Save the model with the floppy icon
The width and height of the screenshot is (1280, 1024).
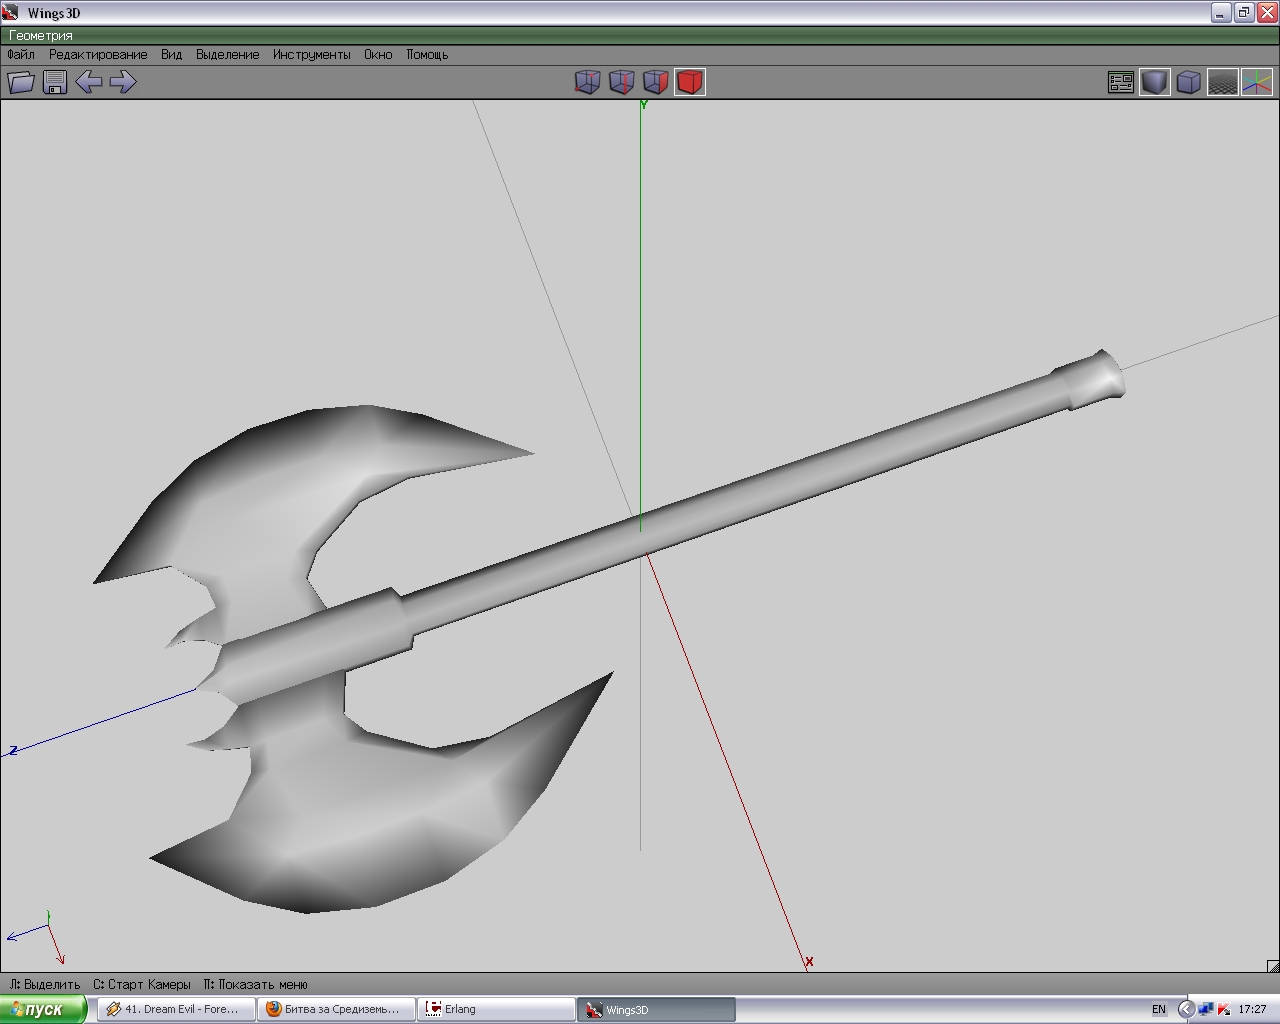pyautogui.click(x=55, y=82)
